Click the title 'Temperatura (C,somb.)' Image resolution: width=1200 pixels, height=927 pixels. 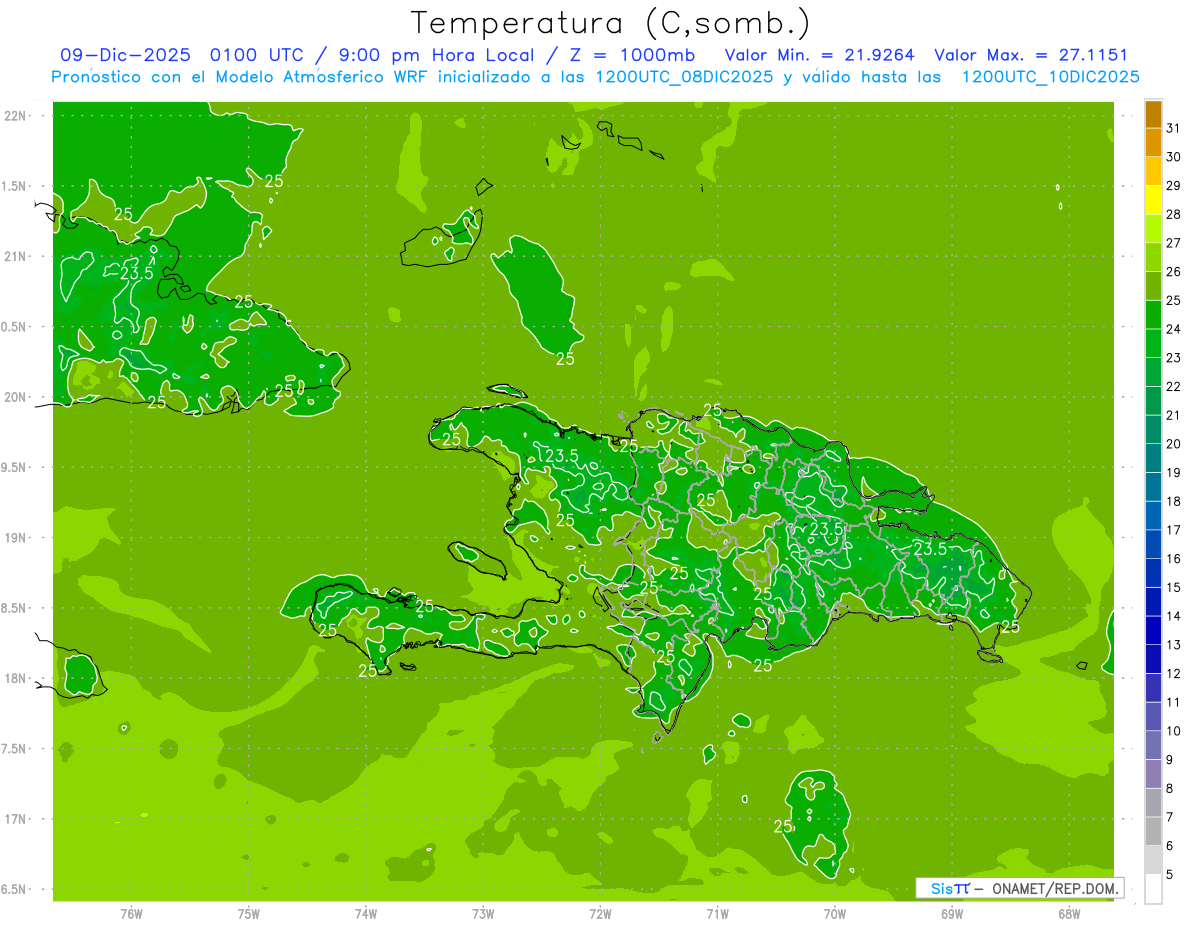611,24
